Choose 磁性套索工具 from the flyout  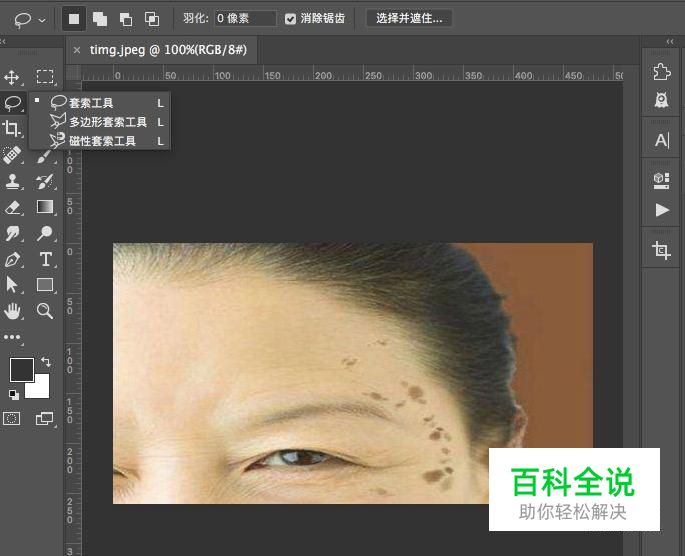[102, 142]
